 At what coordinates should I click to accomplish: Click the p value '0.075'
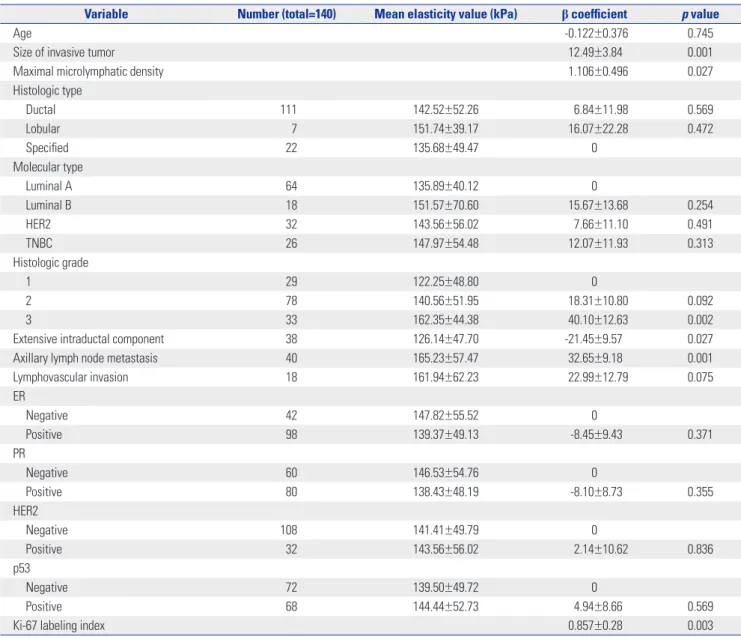pyautogui.click(x=700, y=377)
